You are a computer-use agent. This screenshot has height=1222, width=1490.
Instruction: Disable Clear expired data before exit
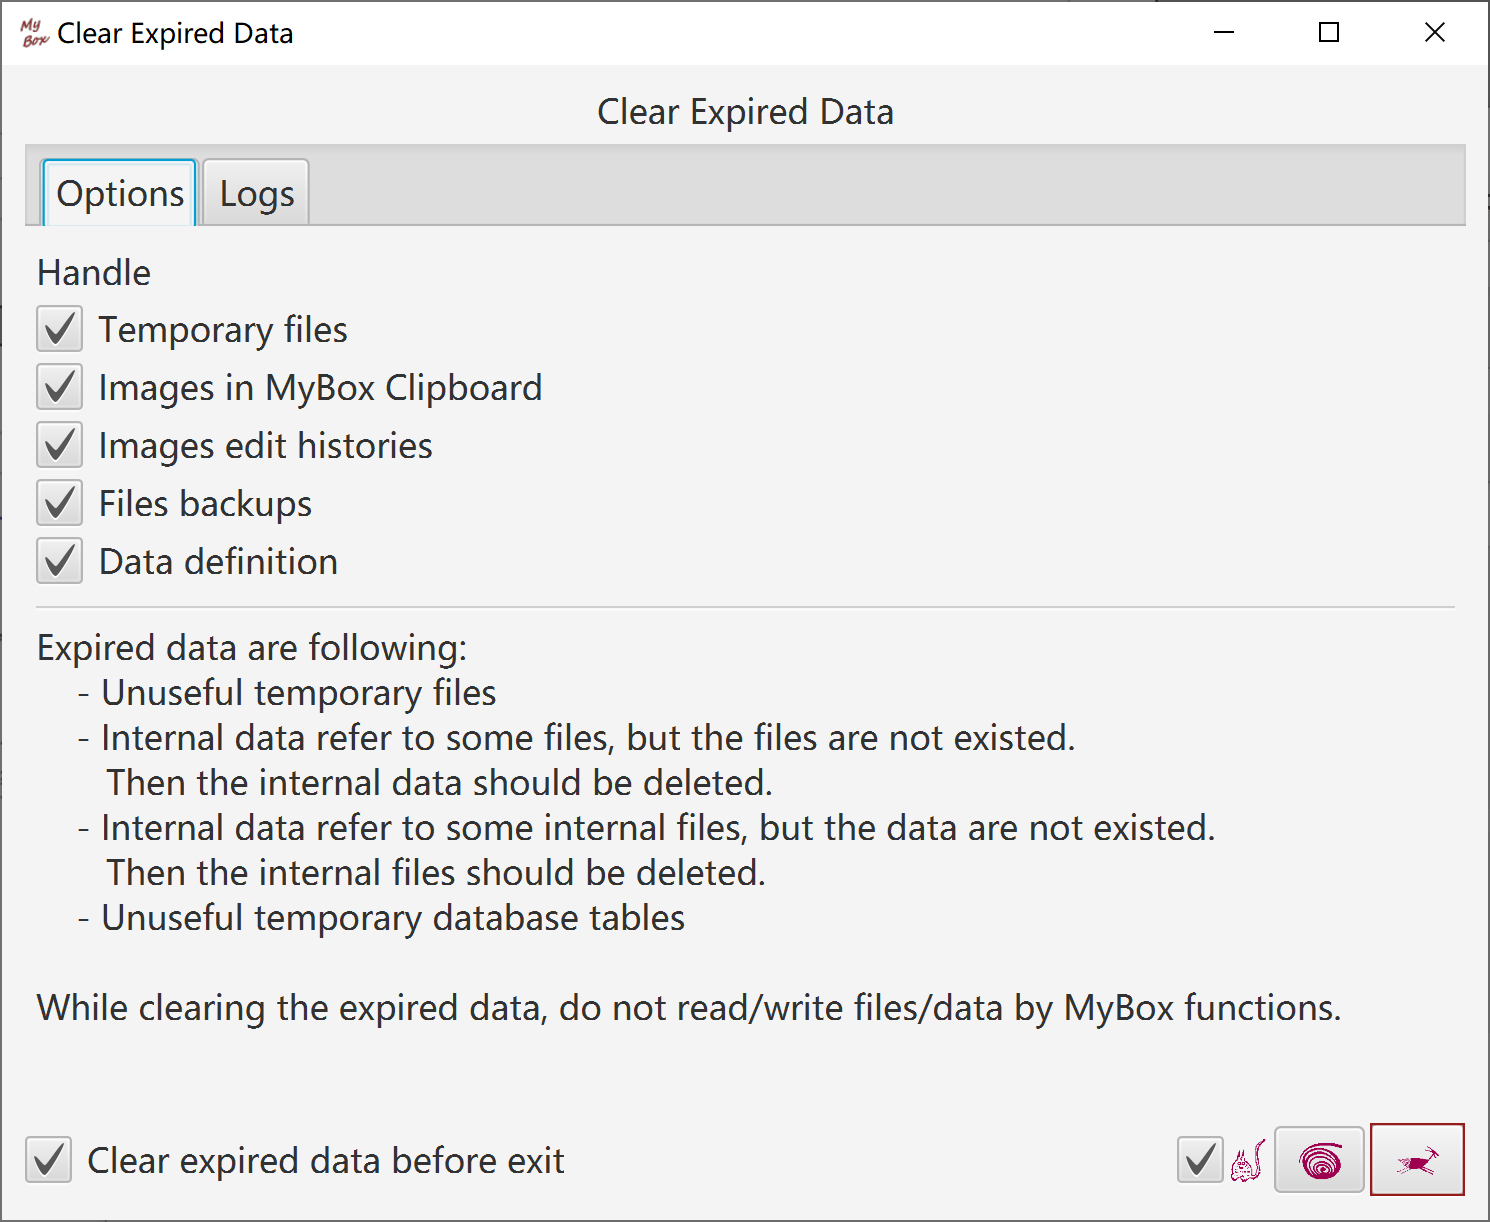49,1160
